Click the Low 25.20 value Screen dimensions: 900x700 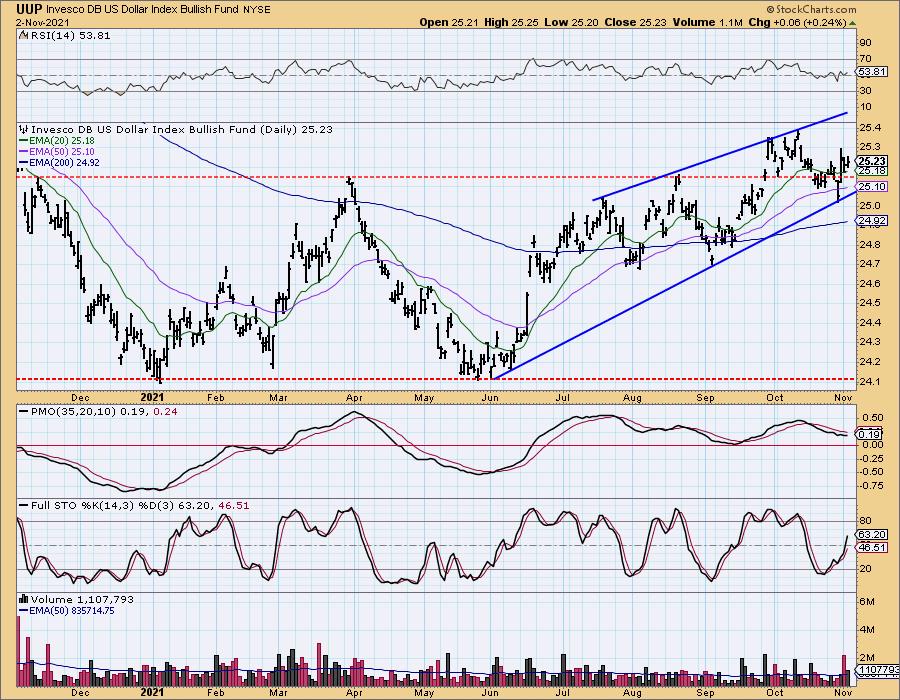(x=571, y=22)
